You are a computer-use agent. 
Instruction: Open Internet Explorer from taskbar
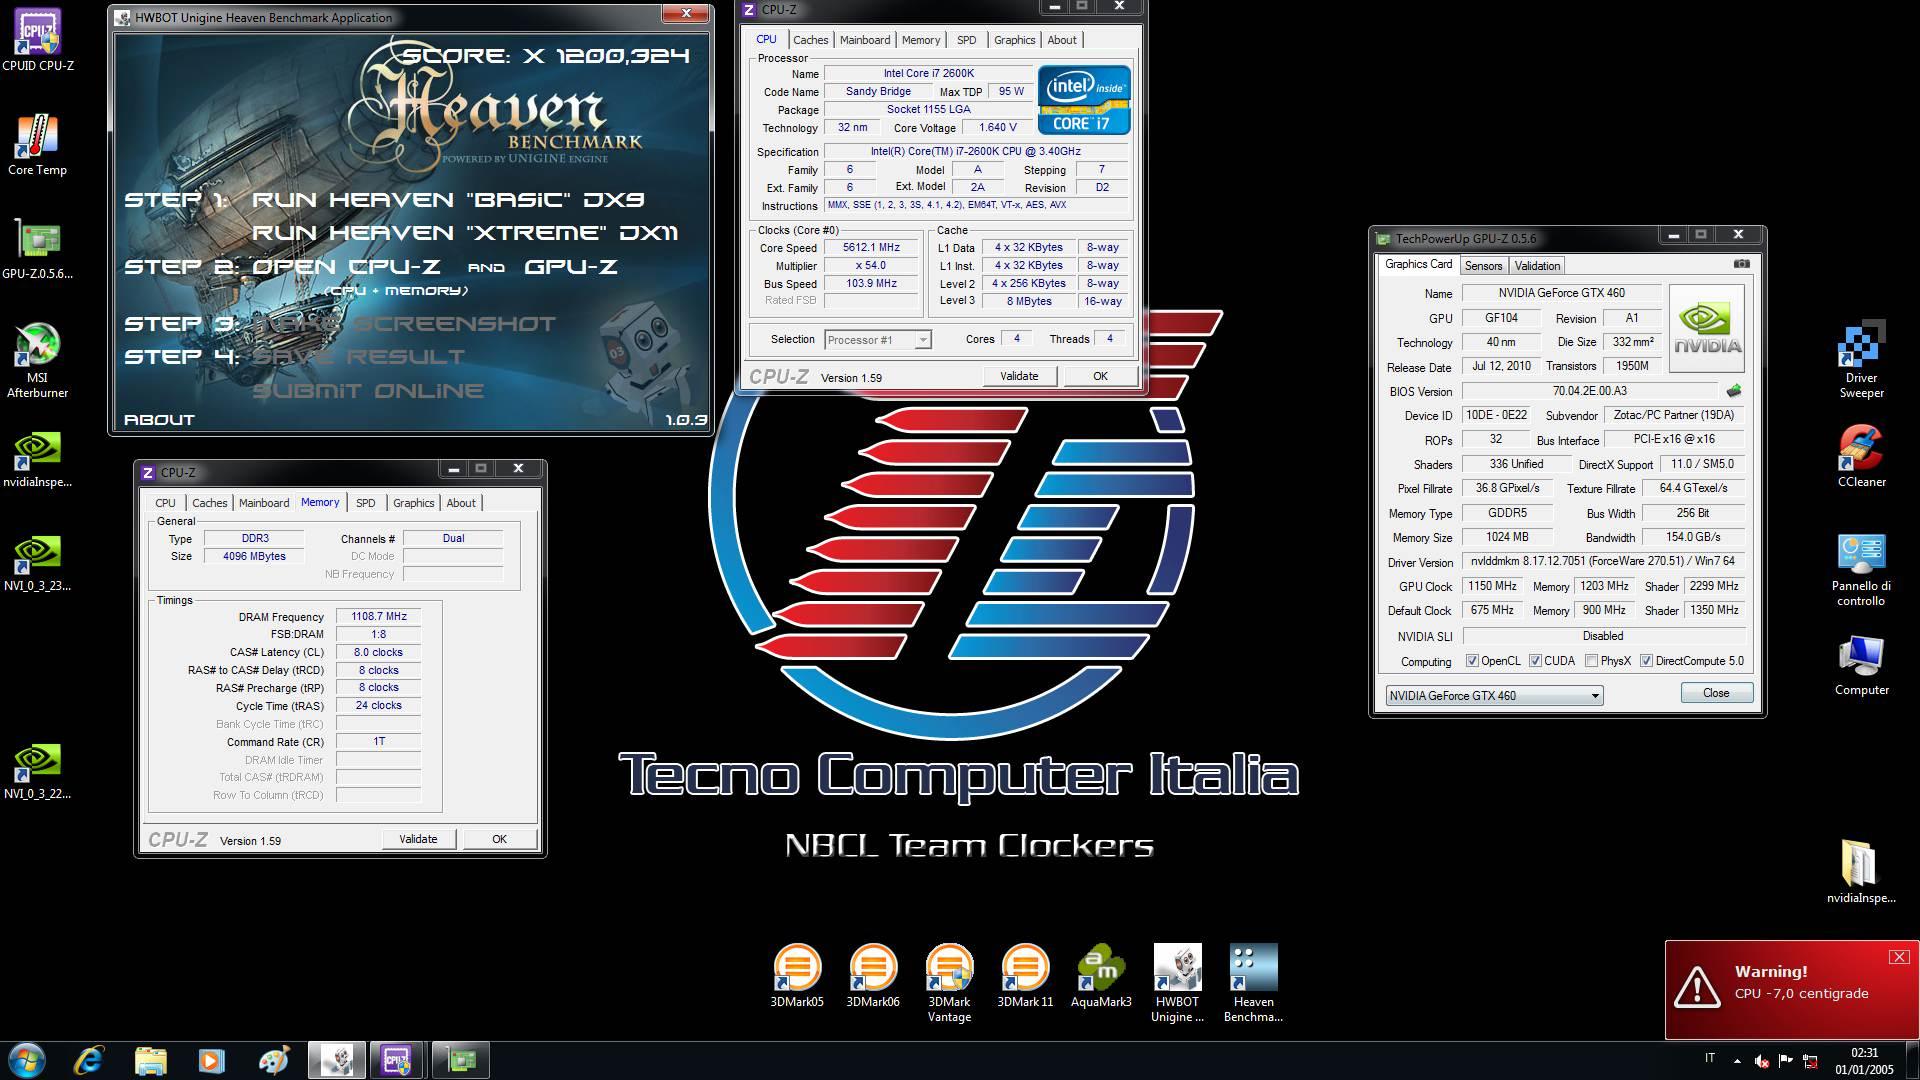click(x=89, y=1060)
